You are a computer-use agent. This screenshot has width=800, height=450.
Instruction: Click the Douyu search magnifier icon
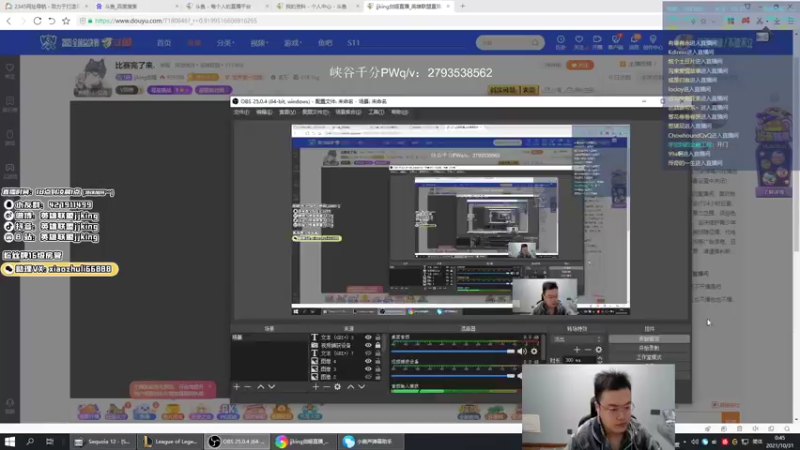535,43
